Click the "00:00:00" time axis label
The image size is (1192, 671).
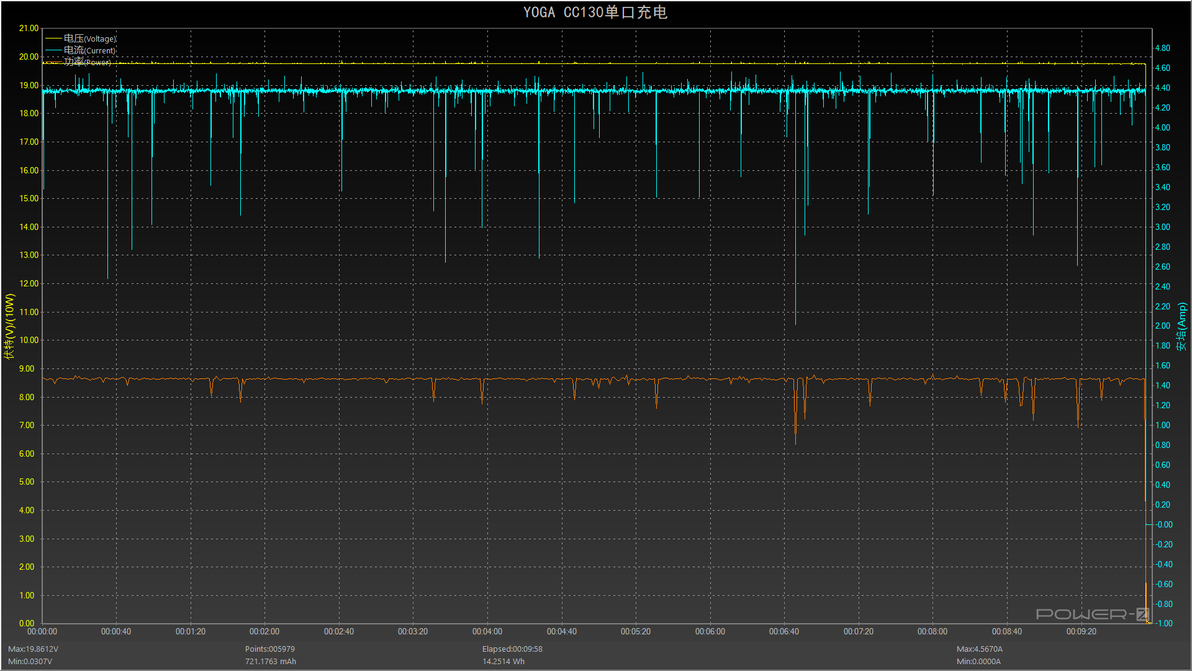[42, 631]
